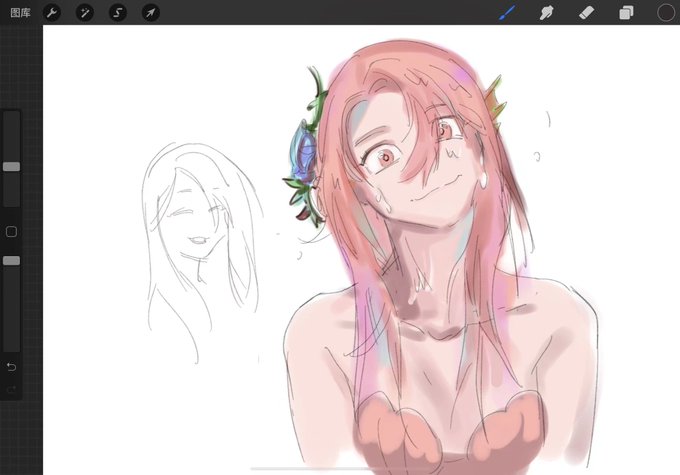
Task: Activate the Transform arrow tool
Action: click(150, 13)
